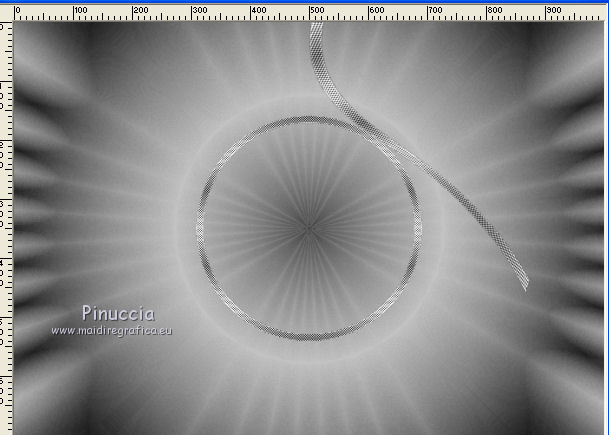The height and width of the screenshot is (435, 609).
Task: Click the center point of radial burst
Action: pyautogui.click(x=309, y=228)
